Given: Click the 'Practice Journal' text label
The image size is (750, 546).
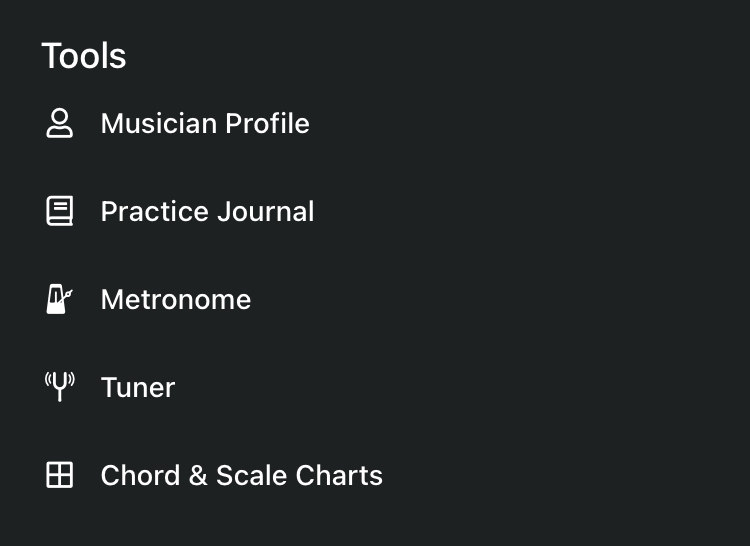Looking at the screenshot, I should pos(207,211).
